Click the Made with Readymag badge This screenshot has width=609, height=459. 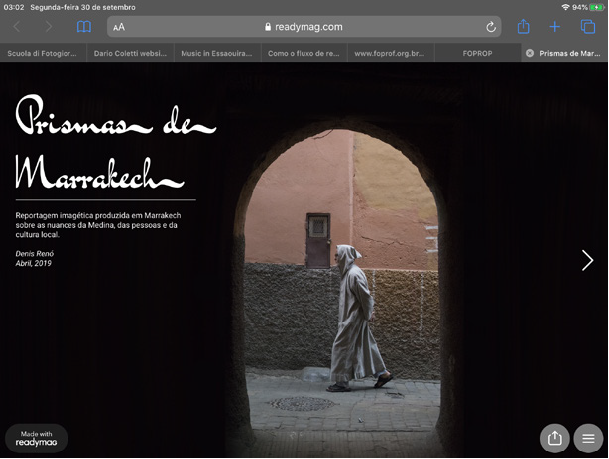(37, 438)
